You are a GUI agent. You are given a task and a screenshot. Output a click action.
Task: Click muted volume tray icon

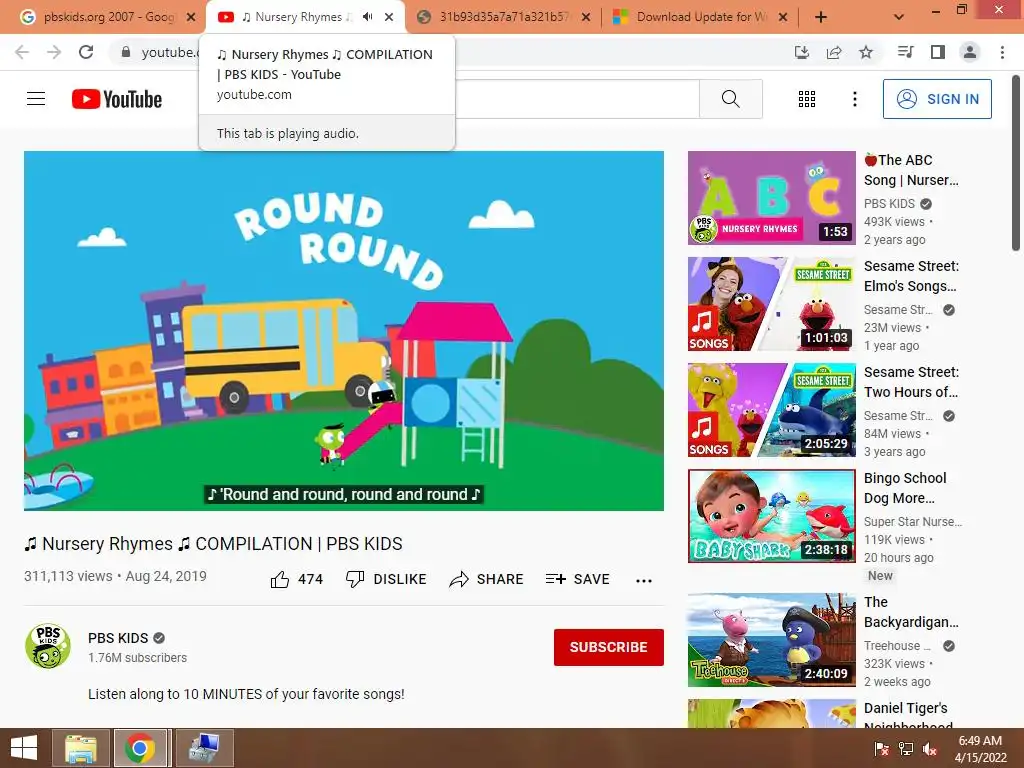point(930,749)
